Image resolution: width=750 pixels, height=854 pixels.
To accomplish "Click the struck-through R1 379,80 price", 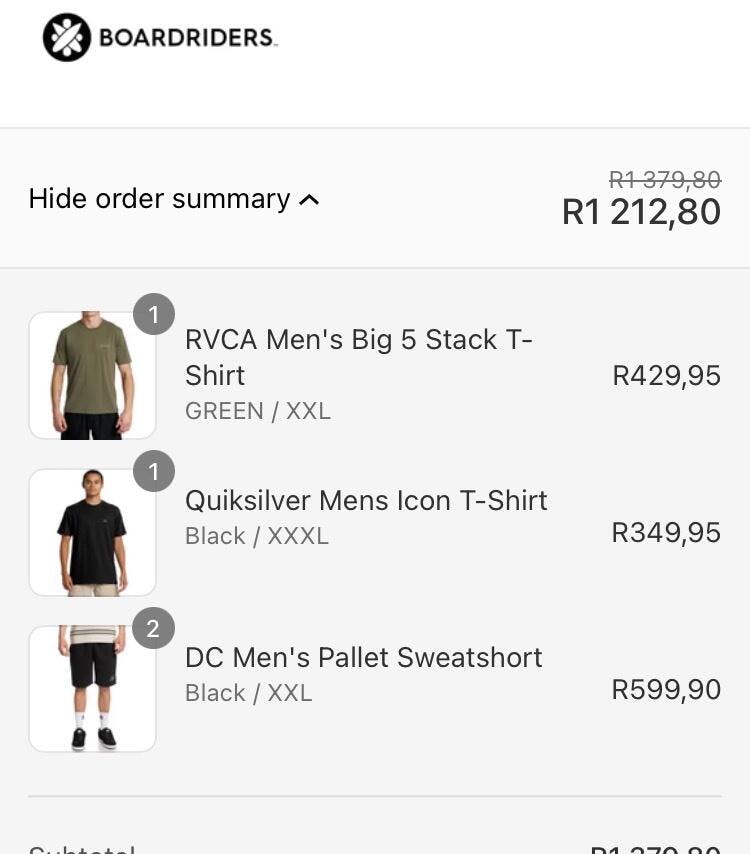I will (x=664, y=180).
